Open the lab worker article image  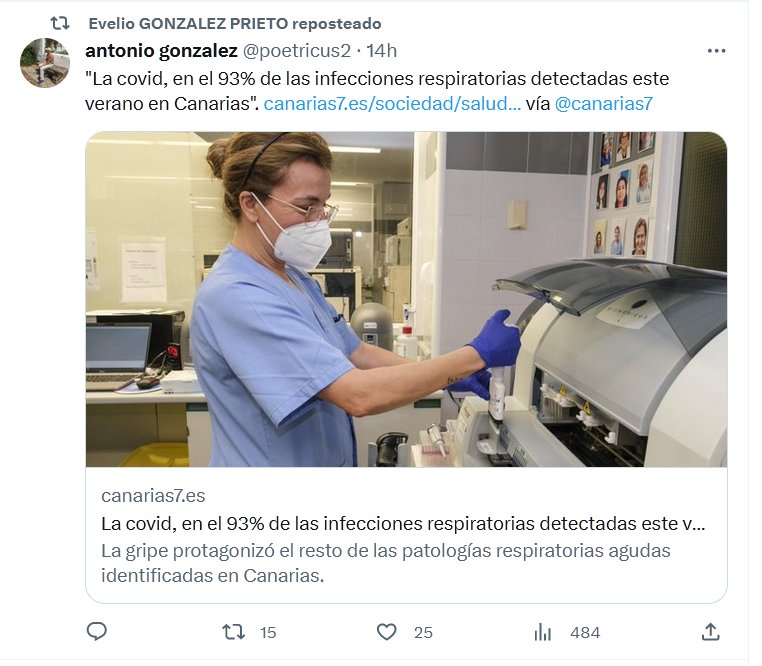click(x=406, y=299)
